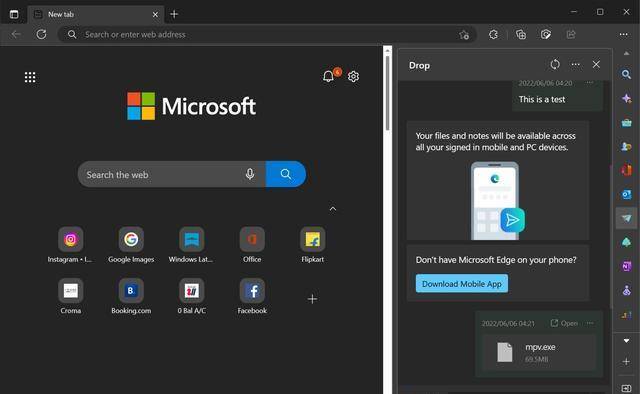Open the Croma quick link
The height and width of the screenshot is (394, 640).
70,296
